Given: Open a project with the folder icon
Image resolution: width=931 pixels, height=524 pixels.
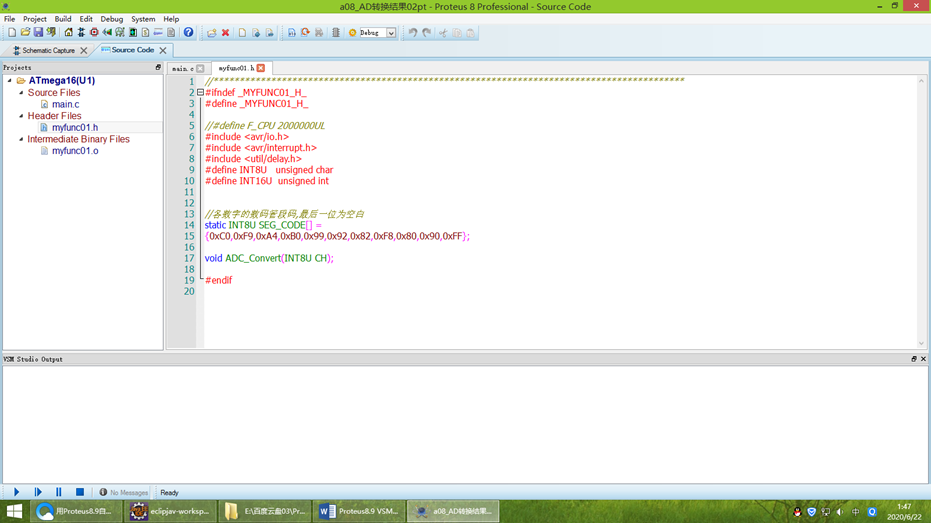Looking at the screenshot, I should [25, 33].
